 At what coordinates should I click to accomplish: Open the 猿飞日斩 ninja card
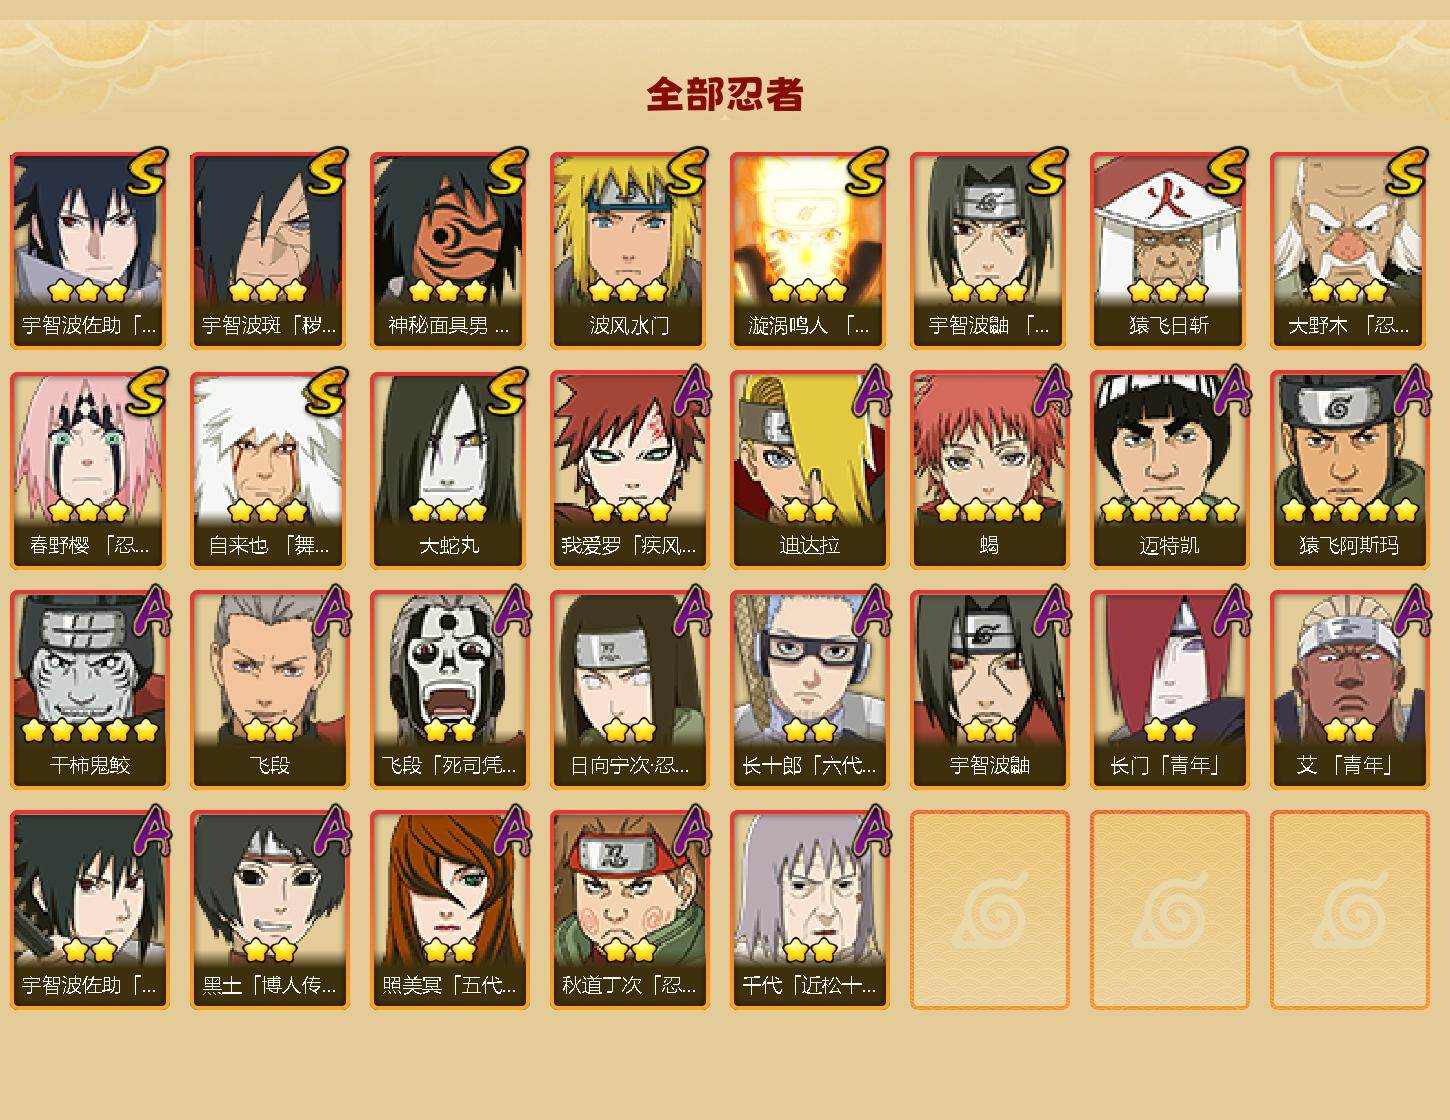click(x=1169, y=250)
